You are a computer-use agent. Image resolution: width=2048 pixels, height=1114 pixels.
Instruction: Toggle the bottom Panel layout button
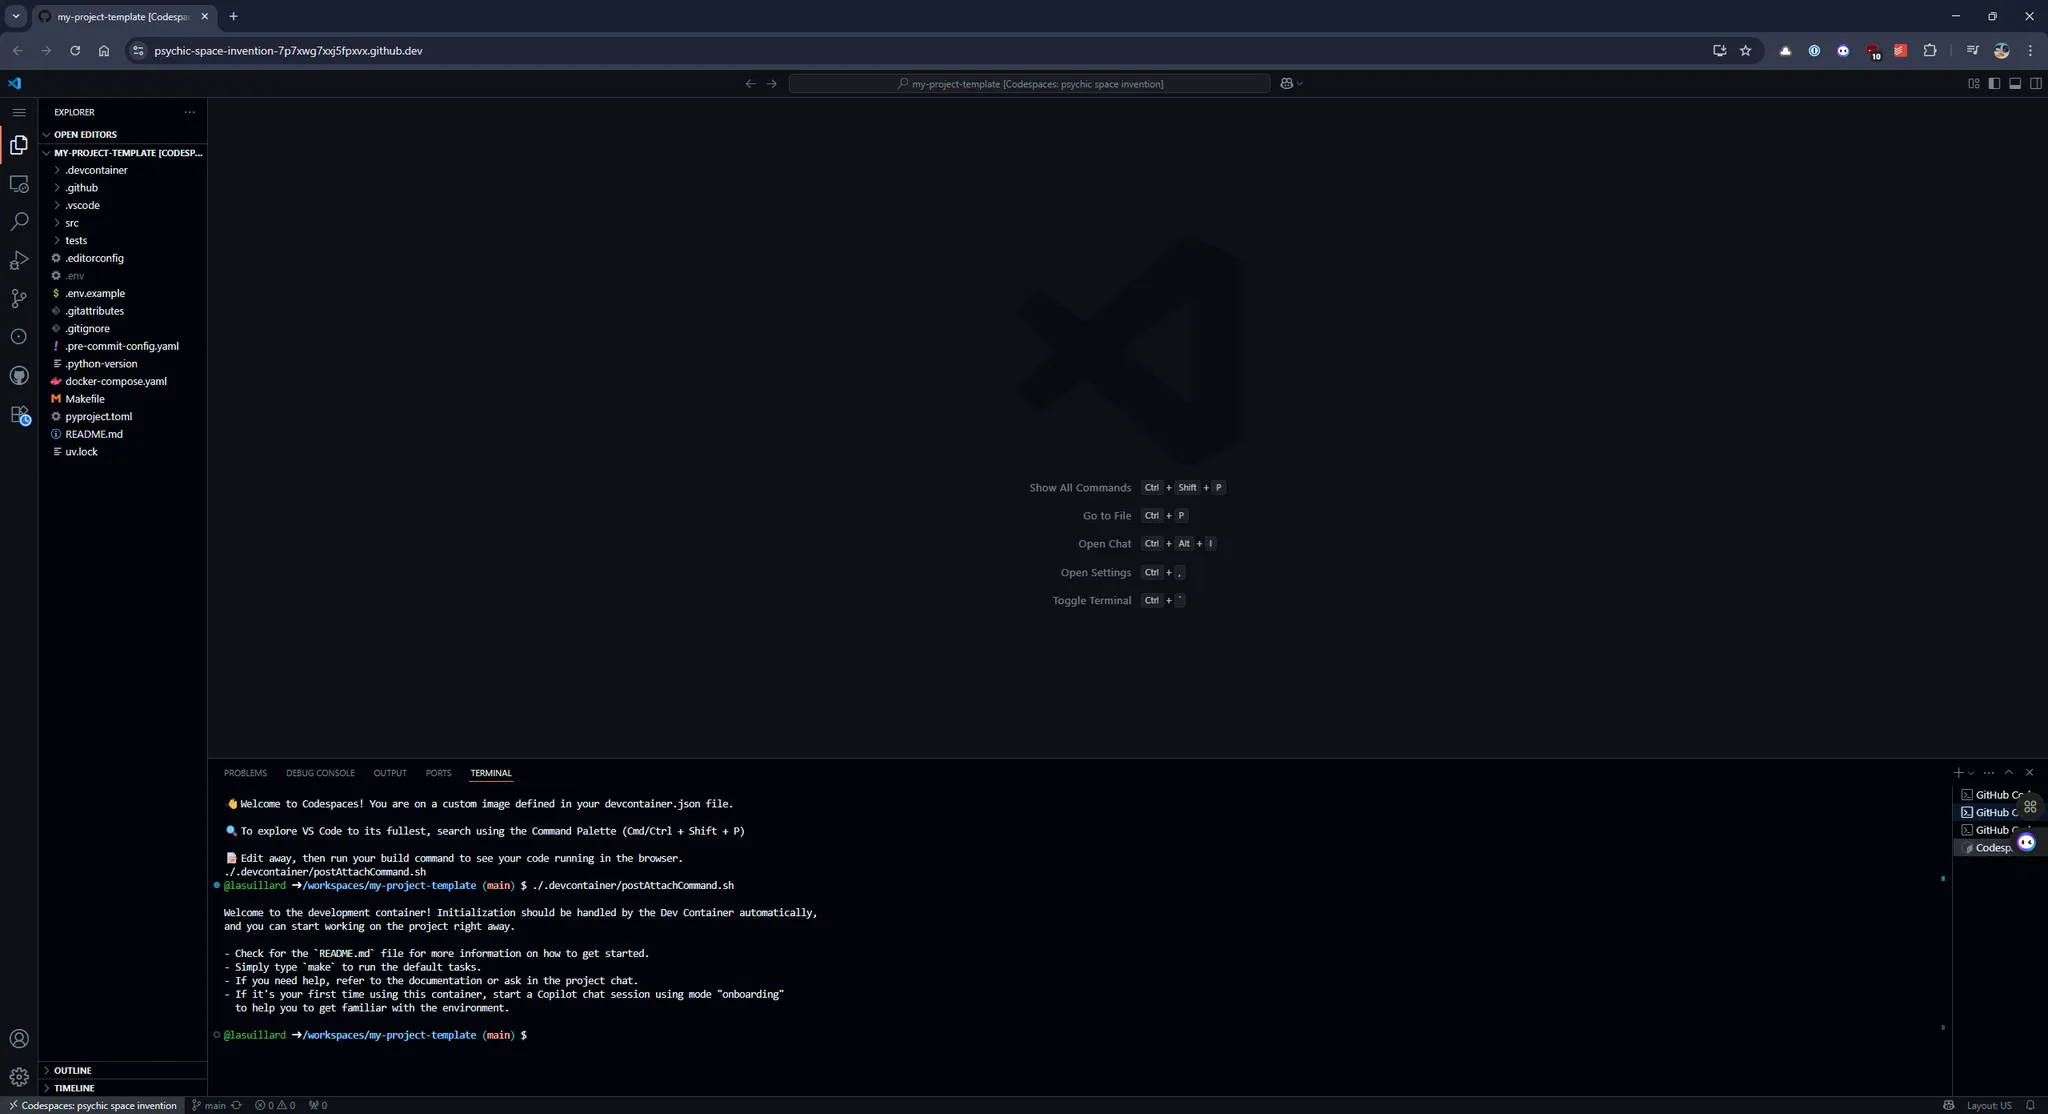[2015, 84]
